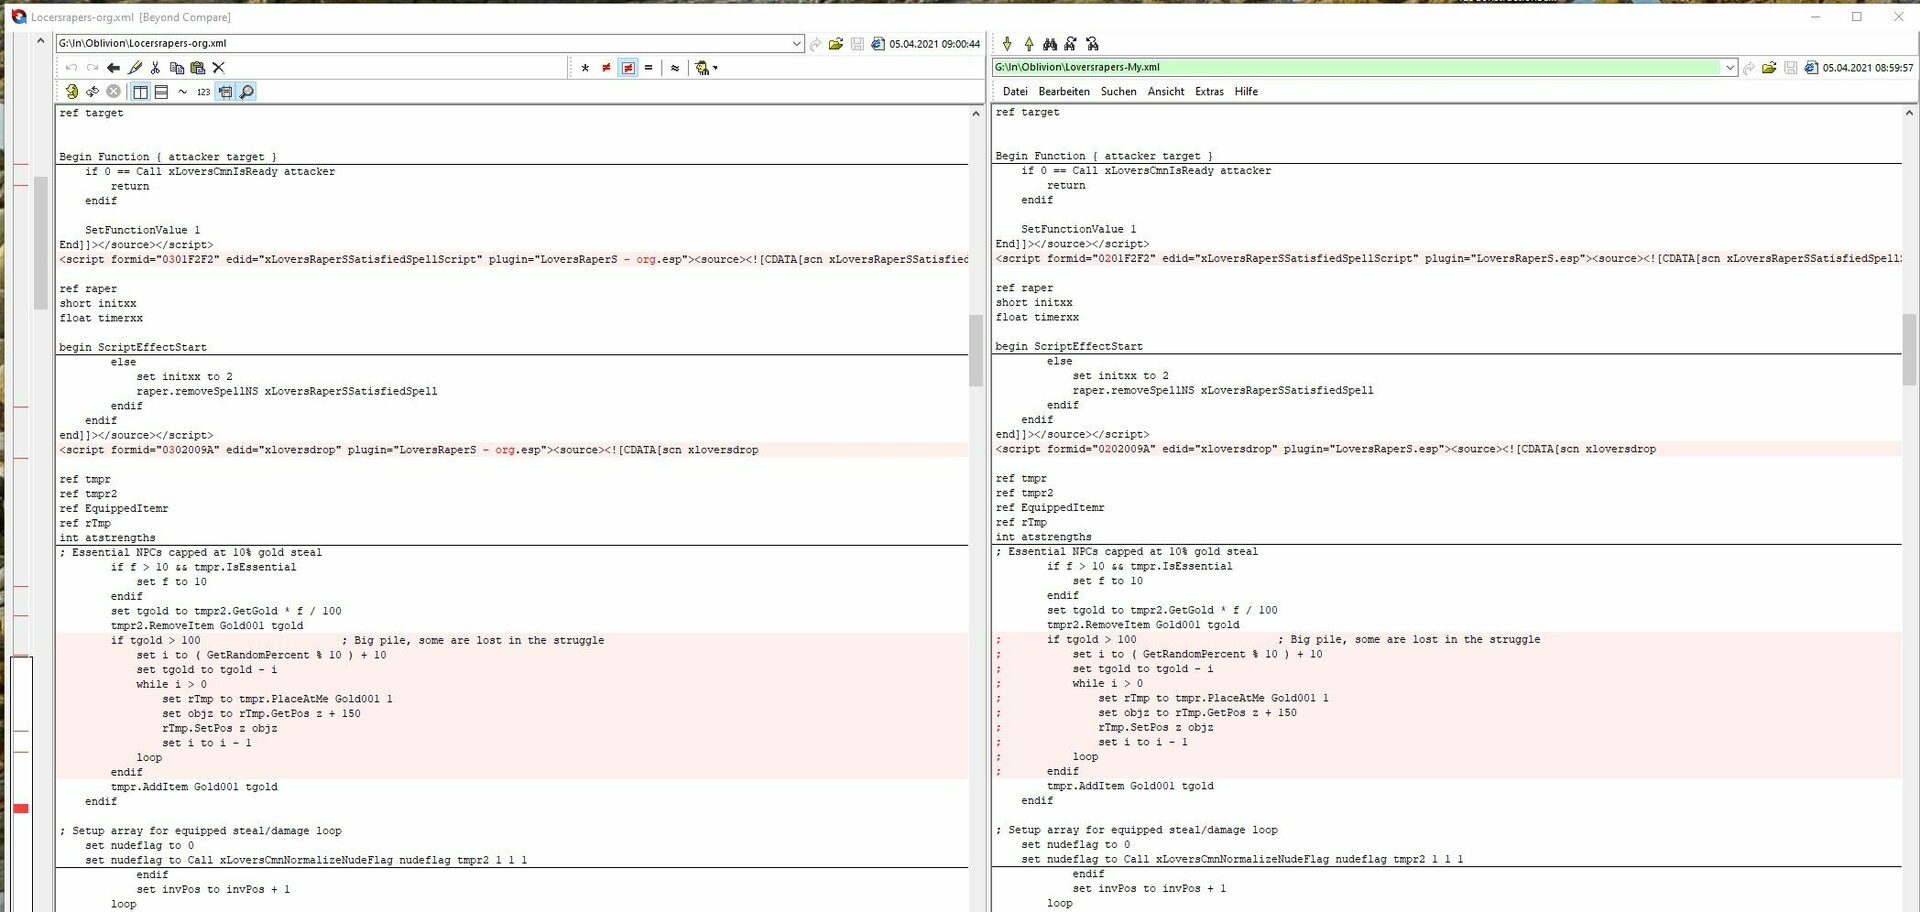The image size is (1920, 912).
Task: Click the right pane scroll-up arrow
Action: (1910, 113)
